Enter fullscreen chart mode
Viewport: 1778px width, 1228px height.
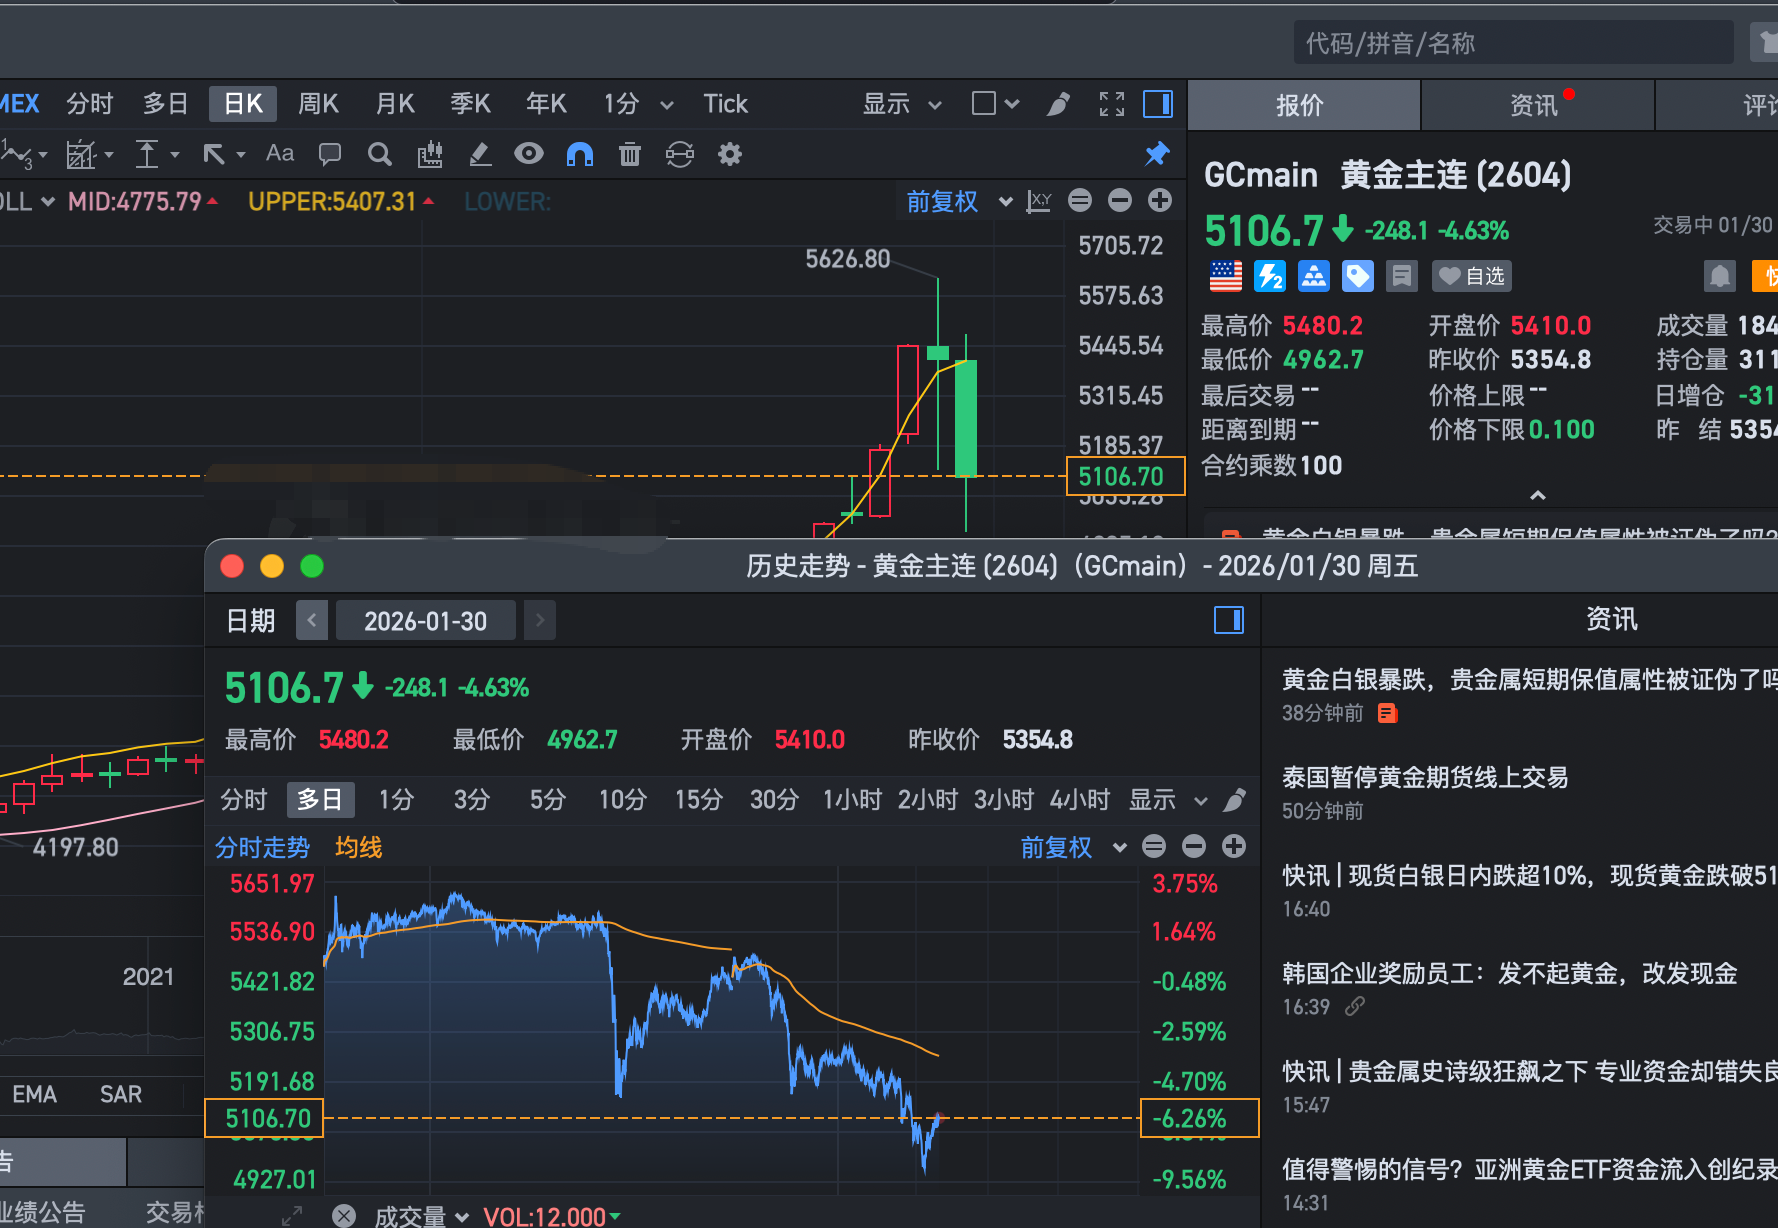point(1111,104)
